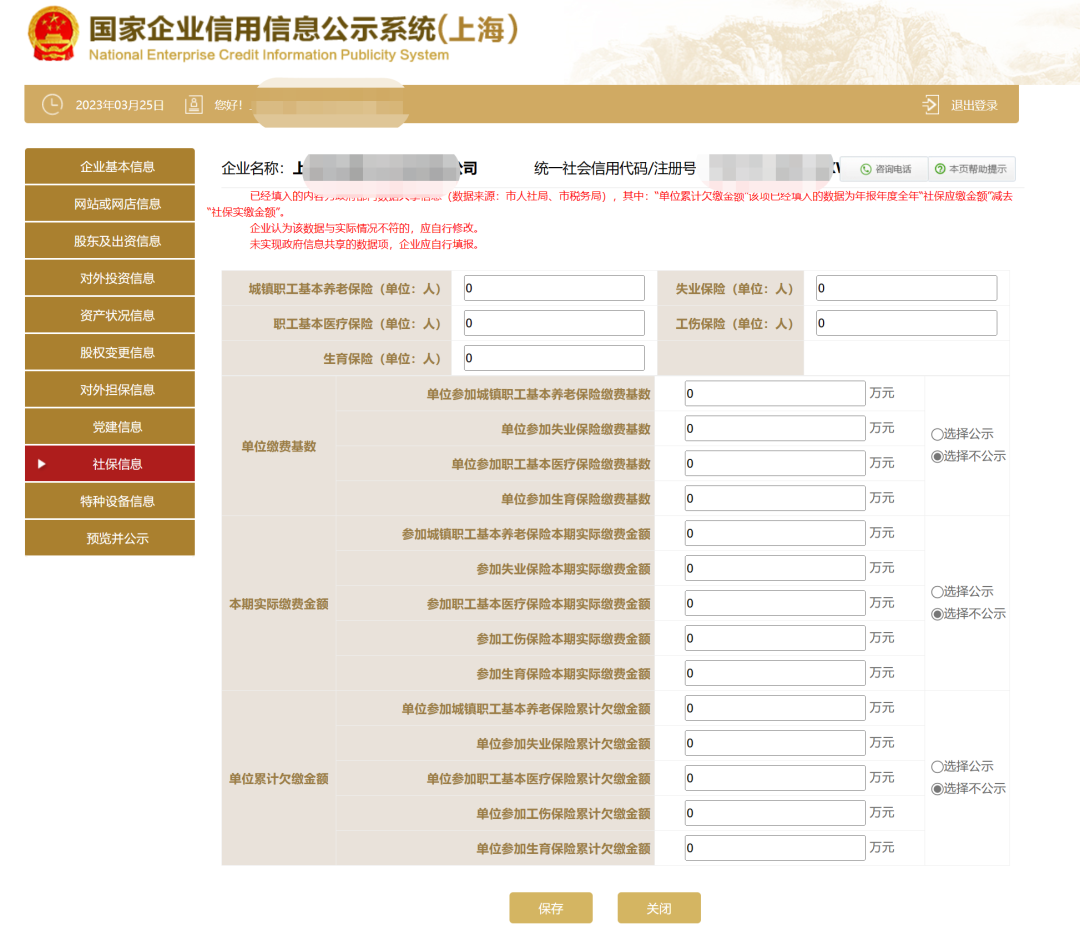The height and width of the screenshot is (930, 1080).
Task: Click the date text 2023年03月25日
Action: pos(120,105)
